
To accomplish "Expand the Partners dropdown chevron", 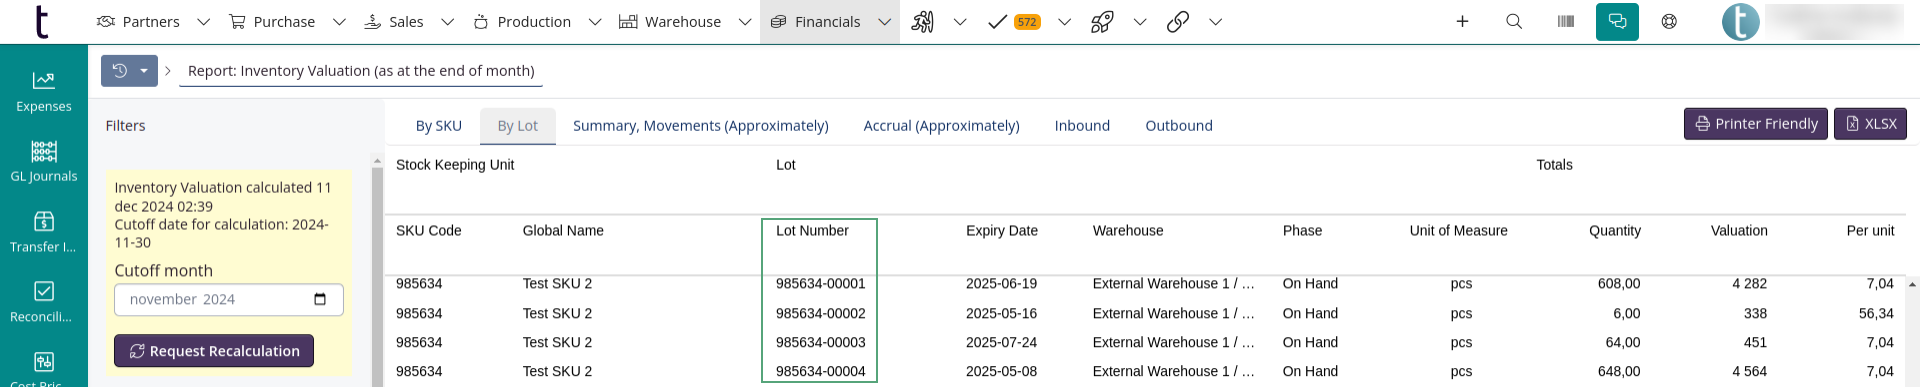I will pos(203,22).
